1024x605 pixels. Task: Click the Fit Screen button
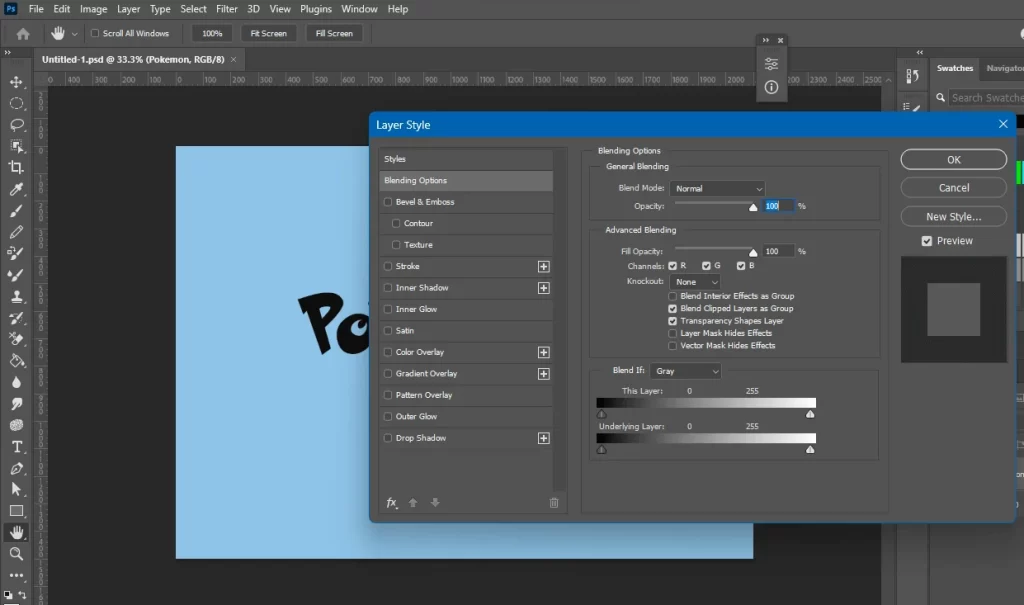268,32
